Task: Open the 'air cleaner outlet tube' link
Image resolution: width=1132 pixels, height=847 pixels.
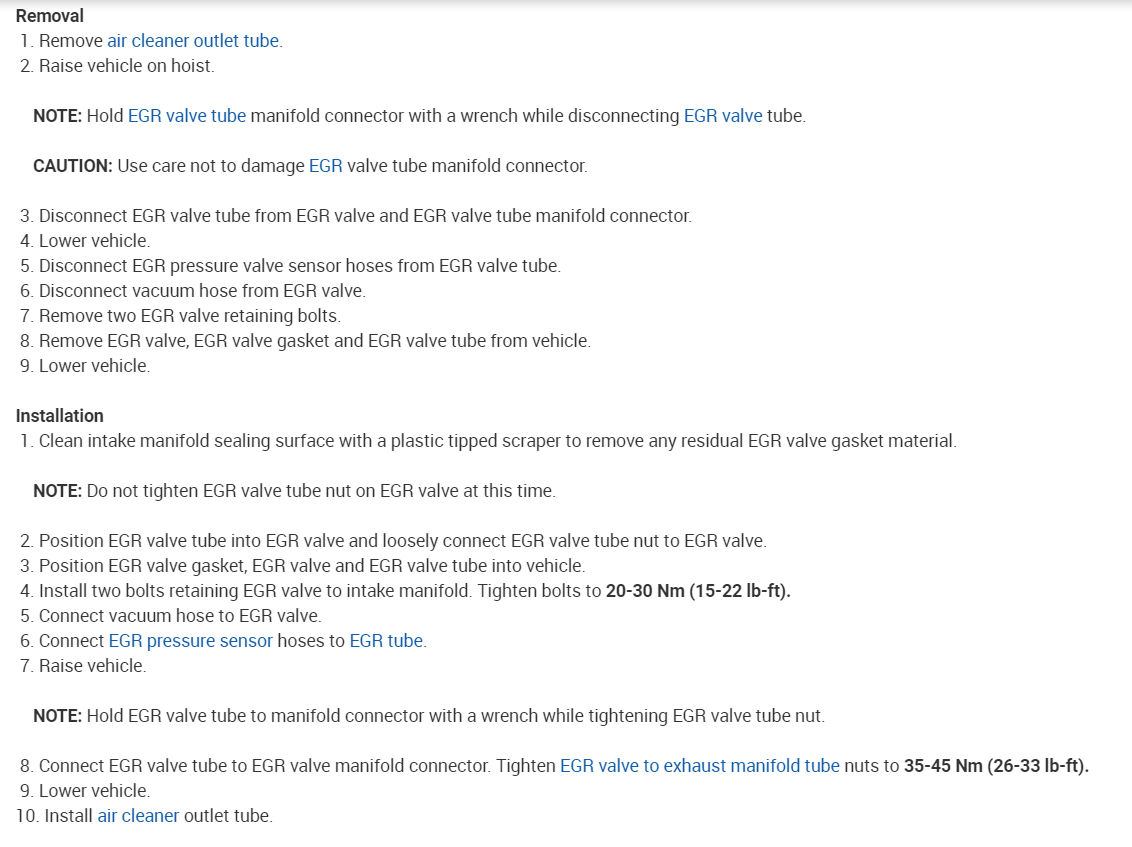Action: (193, 41)
